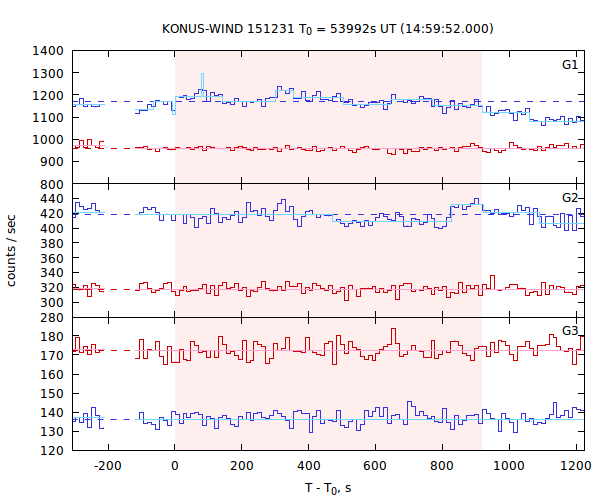Image resolution: width=600 pixels, height=500 pixels.
Task: Click the 800 tick on the x-axis
Action: click(x=442, y=466)
